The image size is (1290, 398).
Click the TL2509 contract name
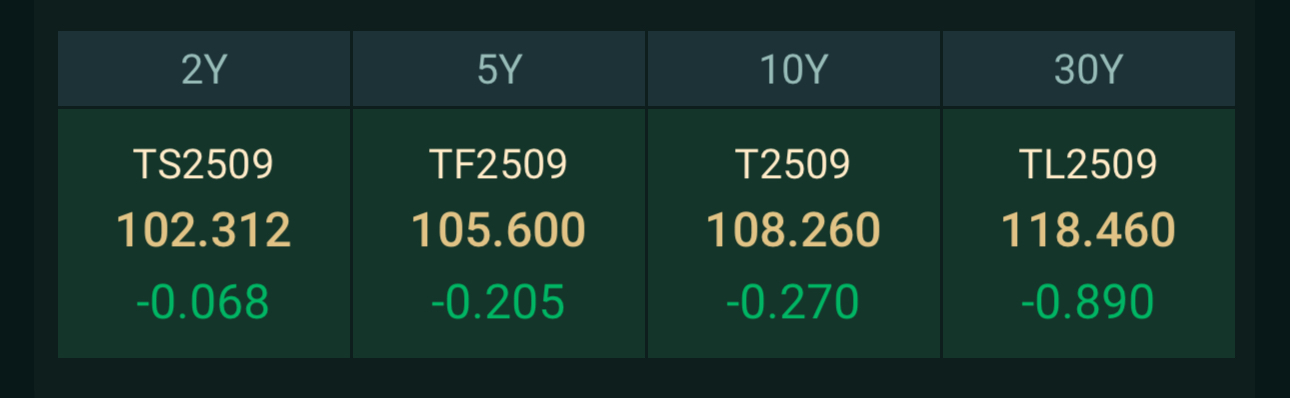coord(1089,164)
